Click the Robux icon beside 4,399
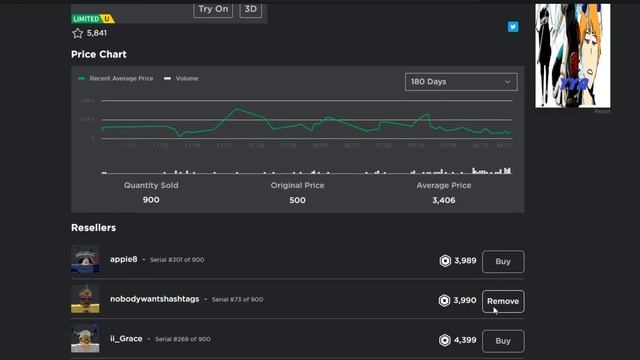The image size is (640, 360). pyautogui.click(x=445, y=340)
